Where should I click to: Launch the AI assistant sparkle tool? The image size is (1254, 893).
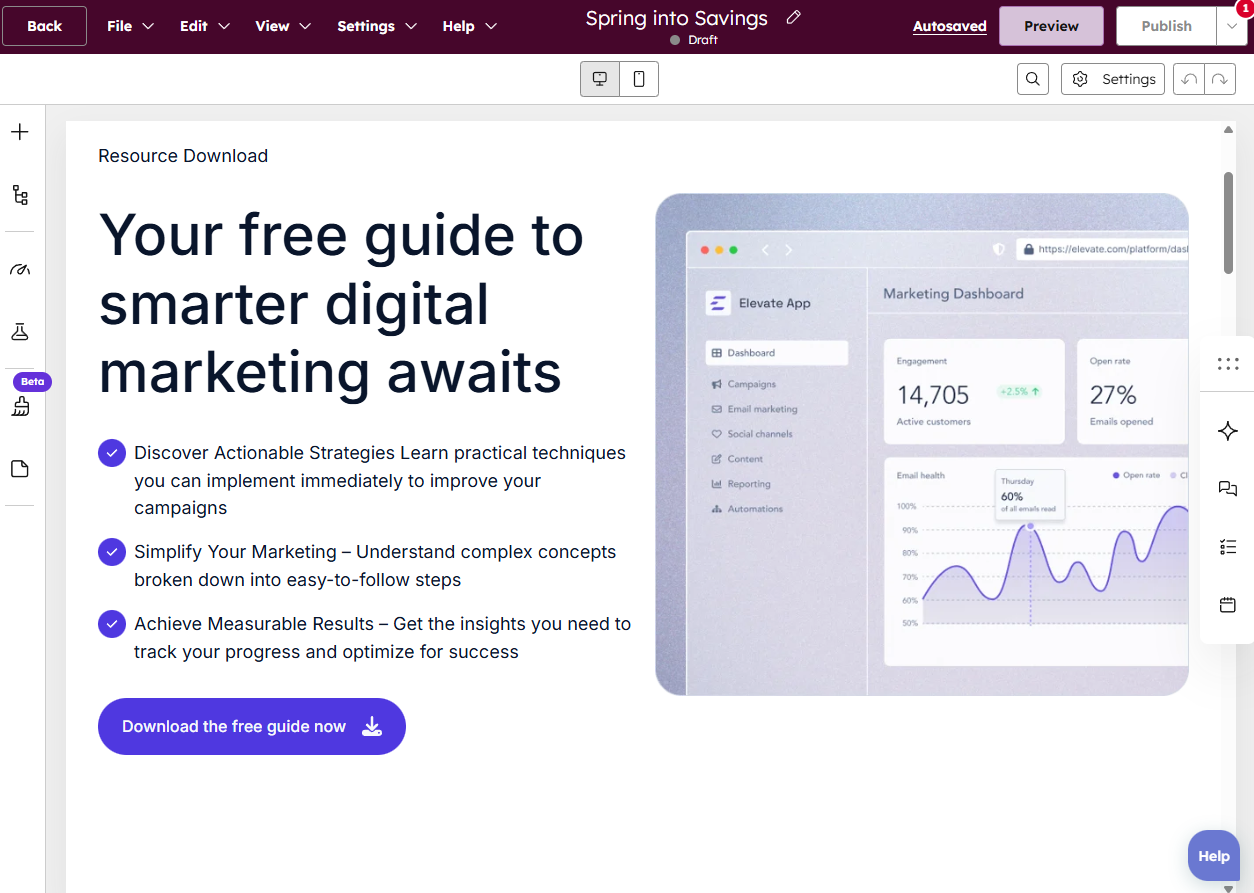tap(1228, 431)
